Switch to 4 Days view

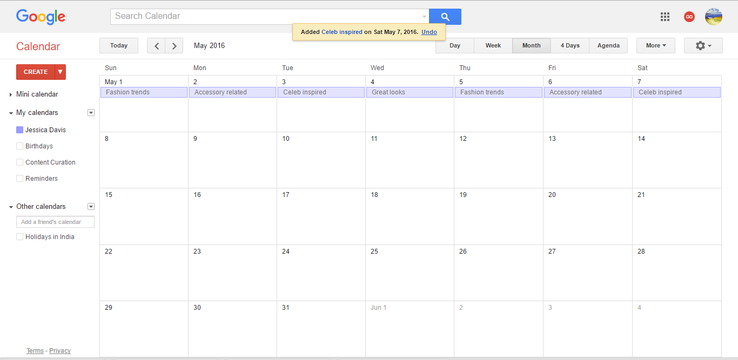point(570,46)
